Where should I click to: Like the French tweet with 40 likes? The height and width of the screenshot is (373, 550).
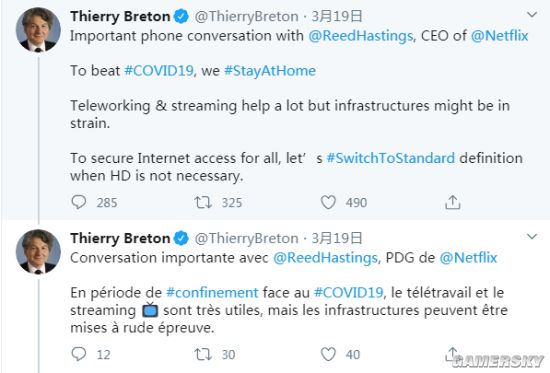pos(328,354)
